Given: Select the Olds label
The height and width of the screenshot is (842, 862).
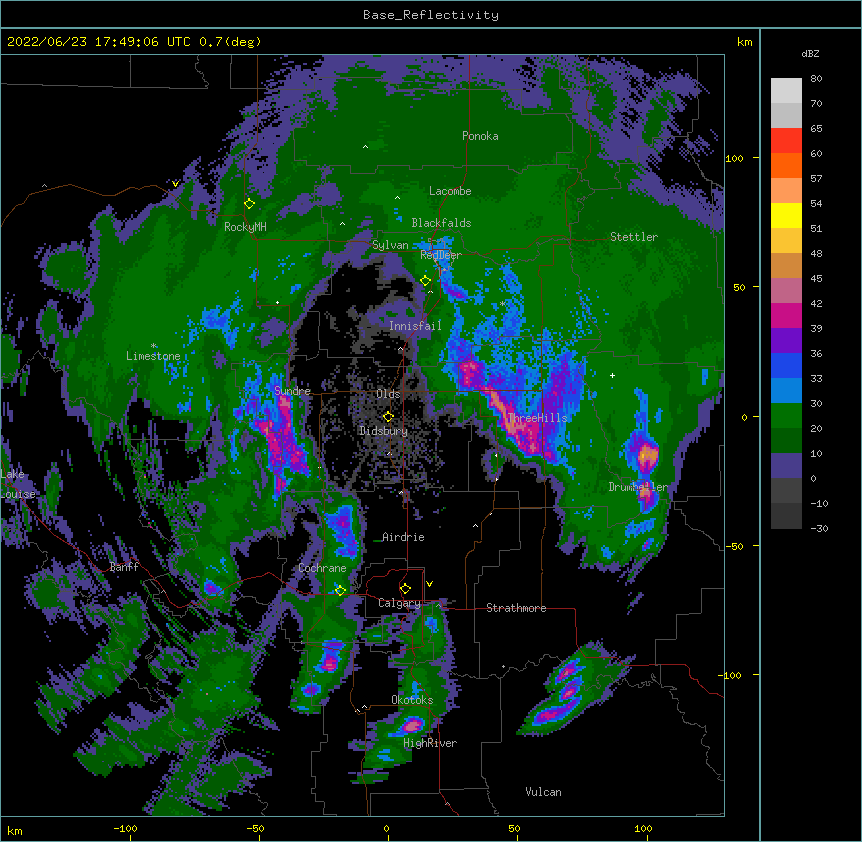Looking at the screenshot, I should coord(388,394).
